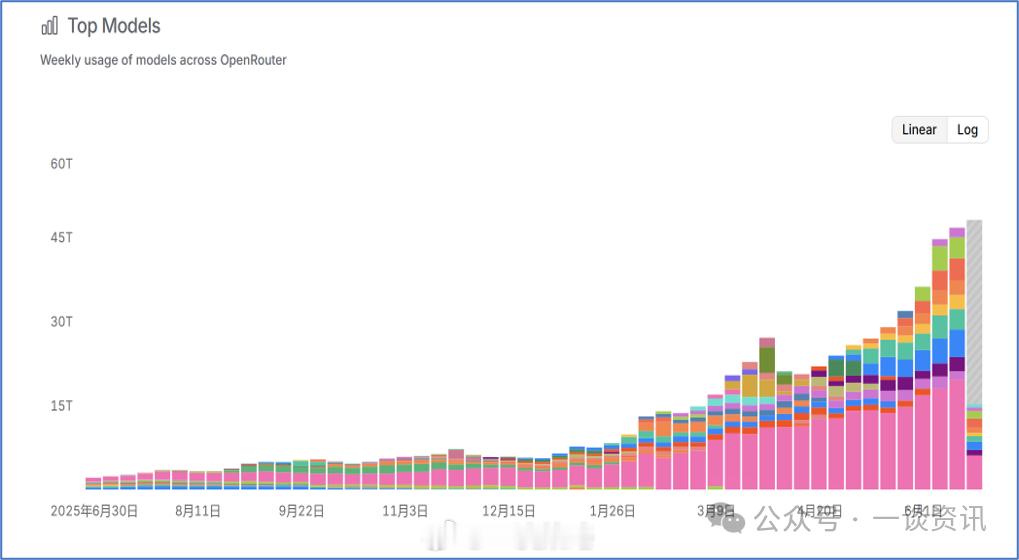Click the 60T y-axis label

coord(62,164)
